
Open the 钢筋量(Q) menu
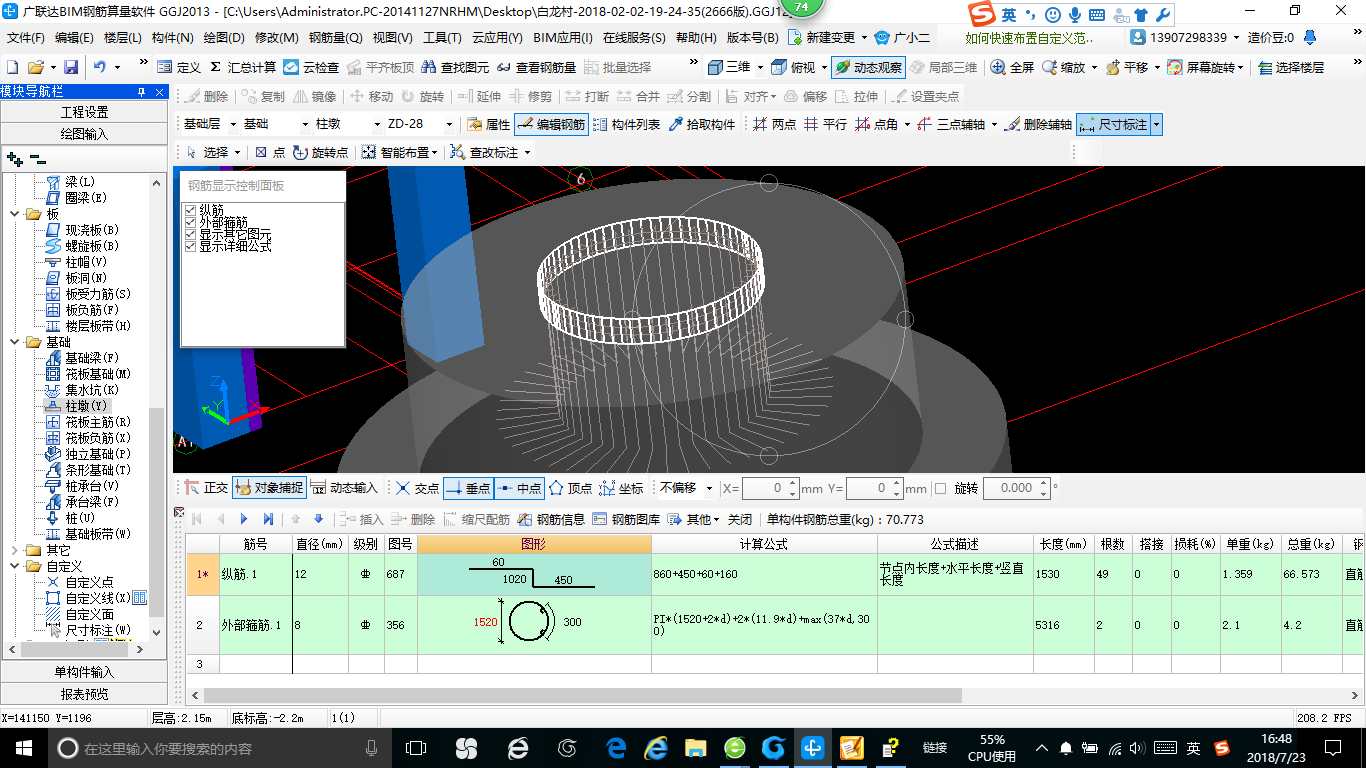click(335, 37)
